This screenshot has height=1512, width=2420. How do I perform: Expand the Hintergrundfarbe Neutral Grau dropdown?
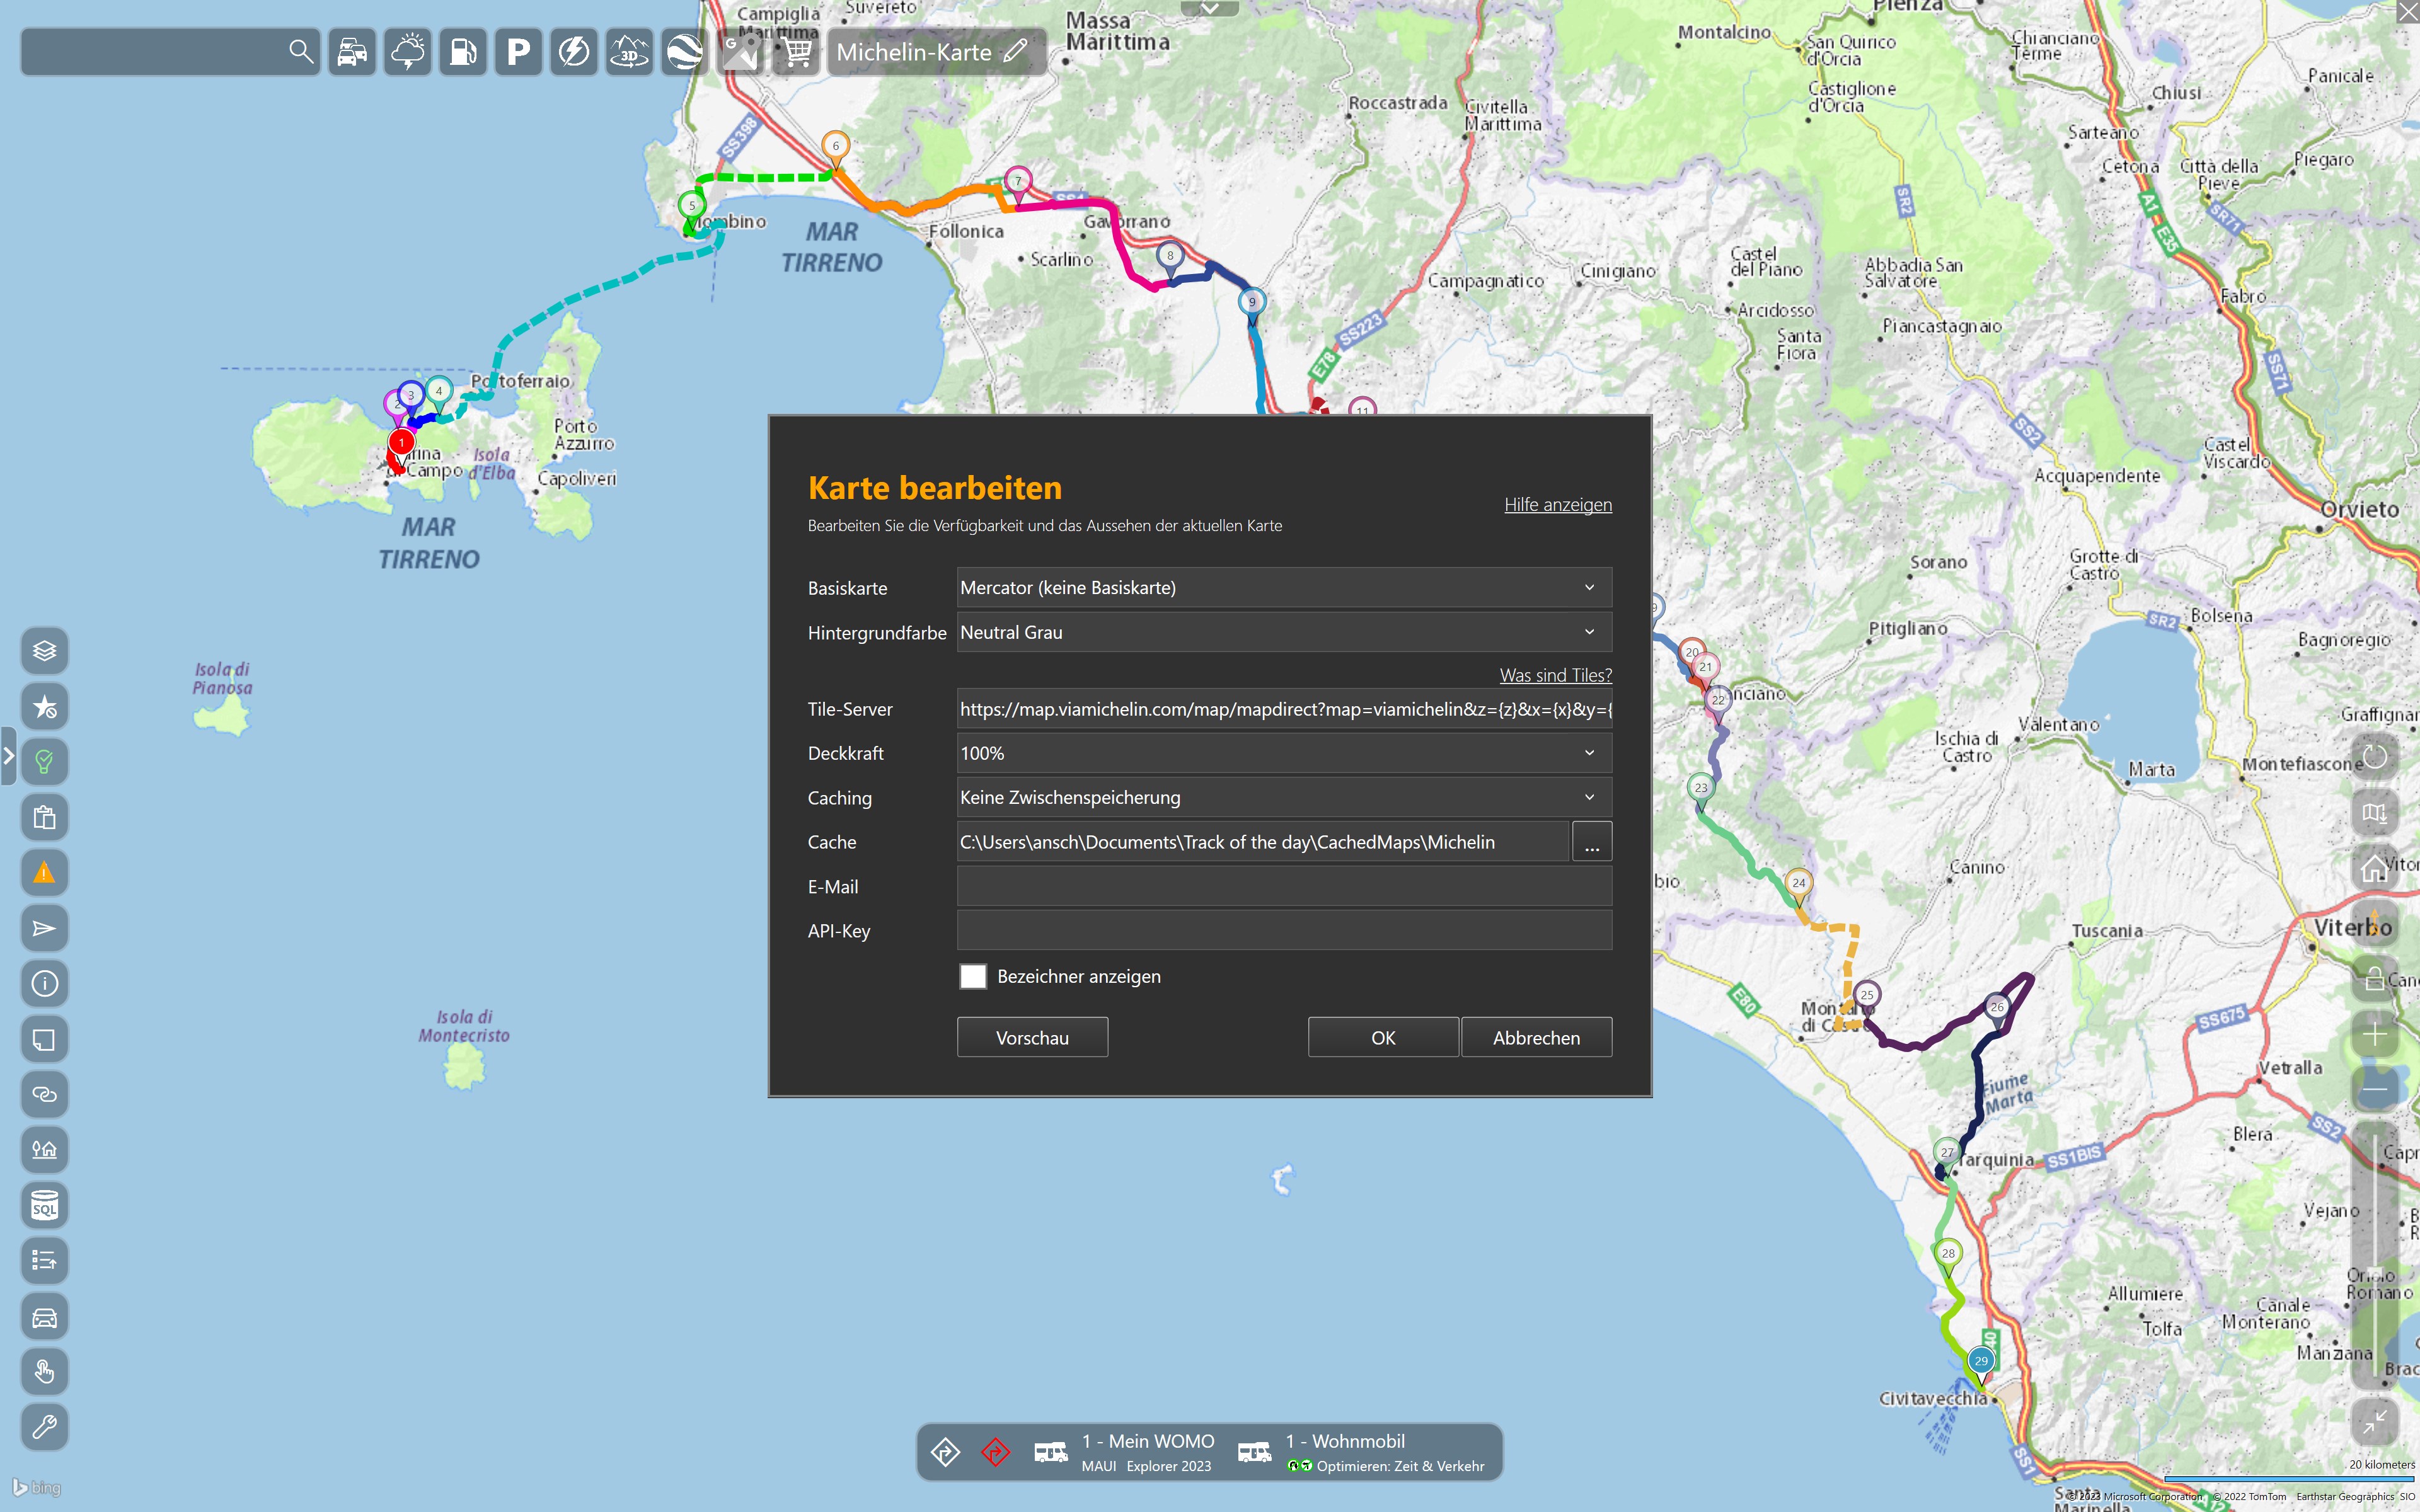1283,632
